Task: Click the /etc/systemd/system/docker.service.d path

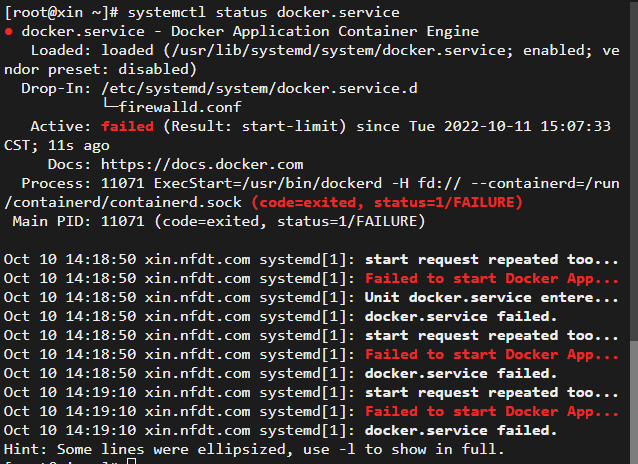Action: tap(259, 88)
